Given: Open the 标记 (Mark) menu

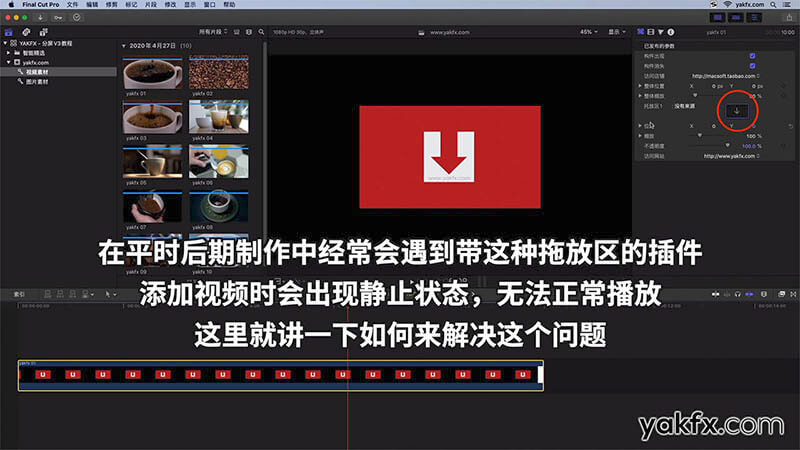Looking at the screenshot, I should (131, 4).
